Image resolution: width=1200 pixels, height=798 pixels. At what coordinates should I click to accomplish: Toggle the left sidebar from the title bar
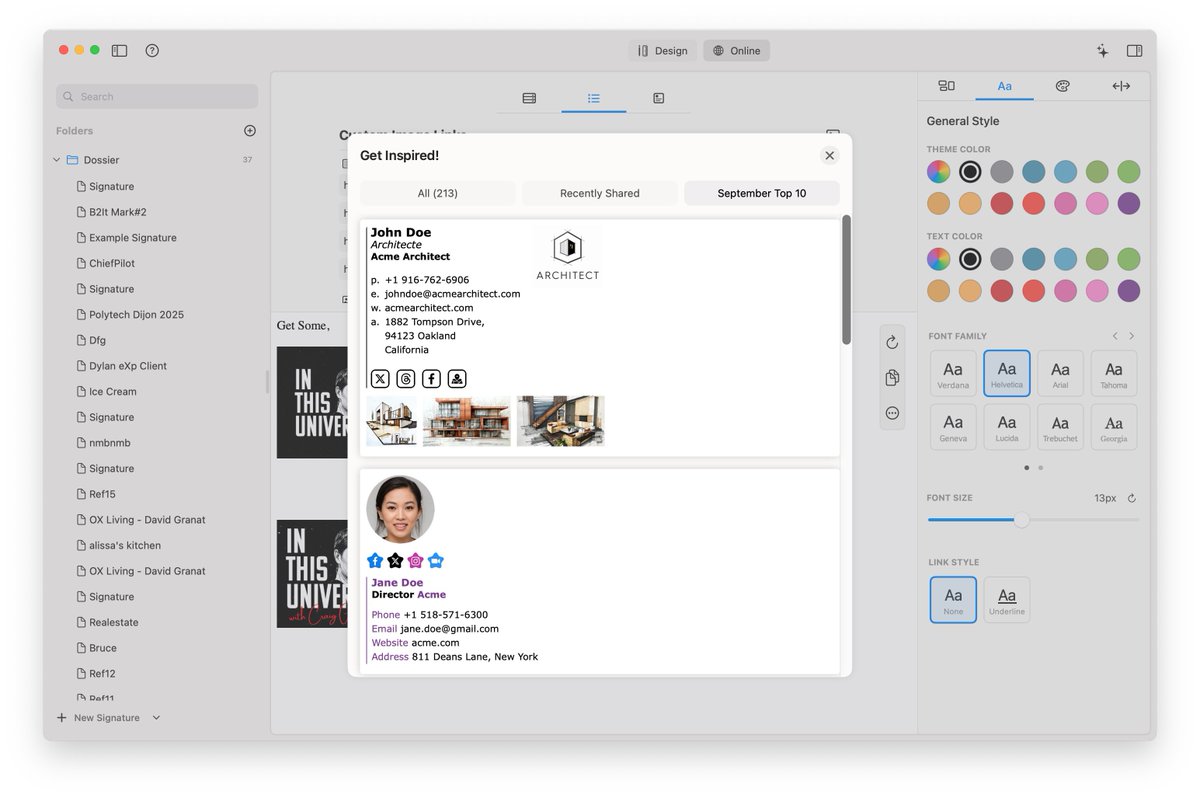[x=119, y=50]
